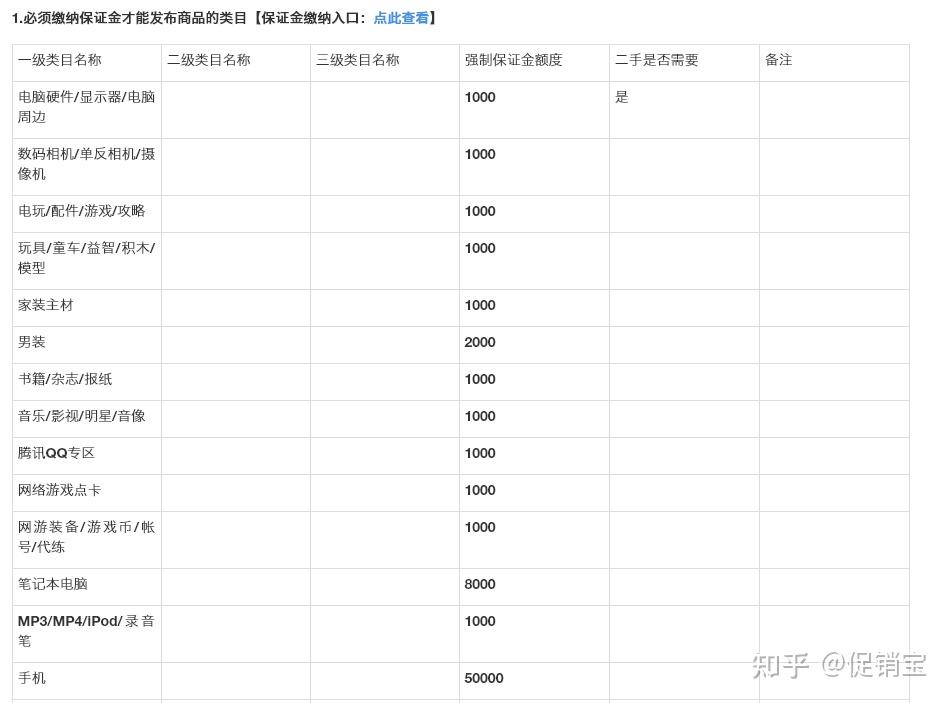
Task: Click the 是 value in 二手是否需要 column
Action: coord(622,97)
